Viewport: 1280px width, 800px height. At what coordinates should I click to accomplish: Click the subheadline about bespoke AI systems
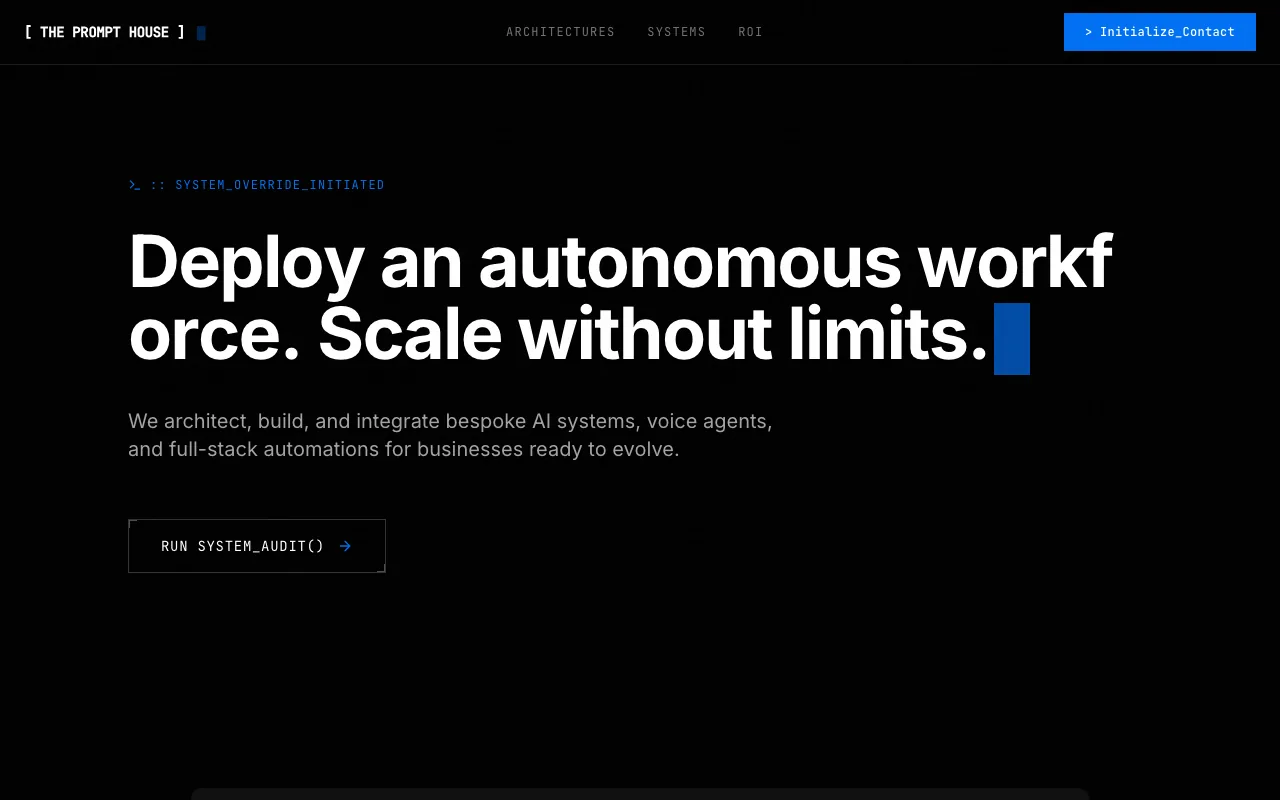[450, 435]
